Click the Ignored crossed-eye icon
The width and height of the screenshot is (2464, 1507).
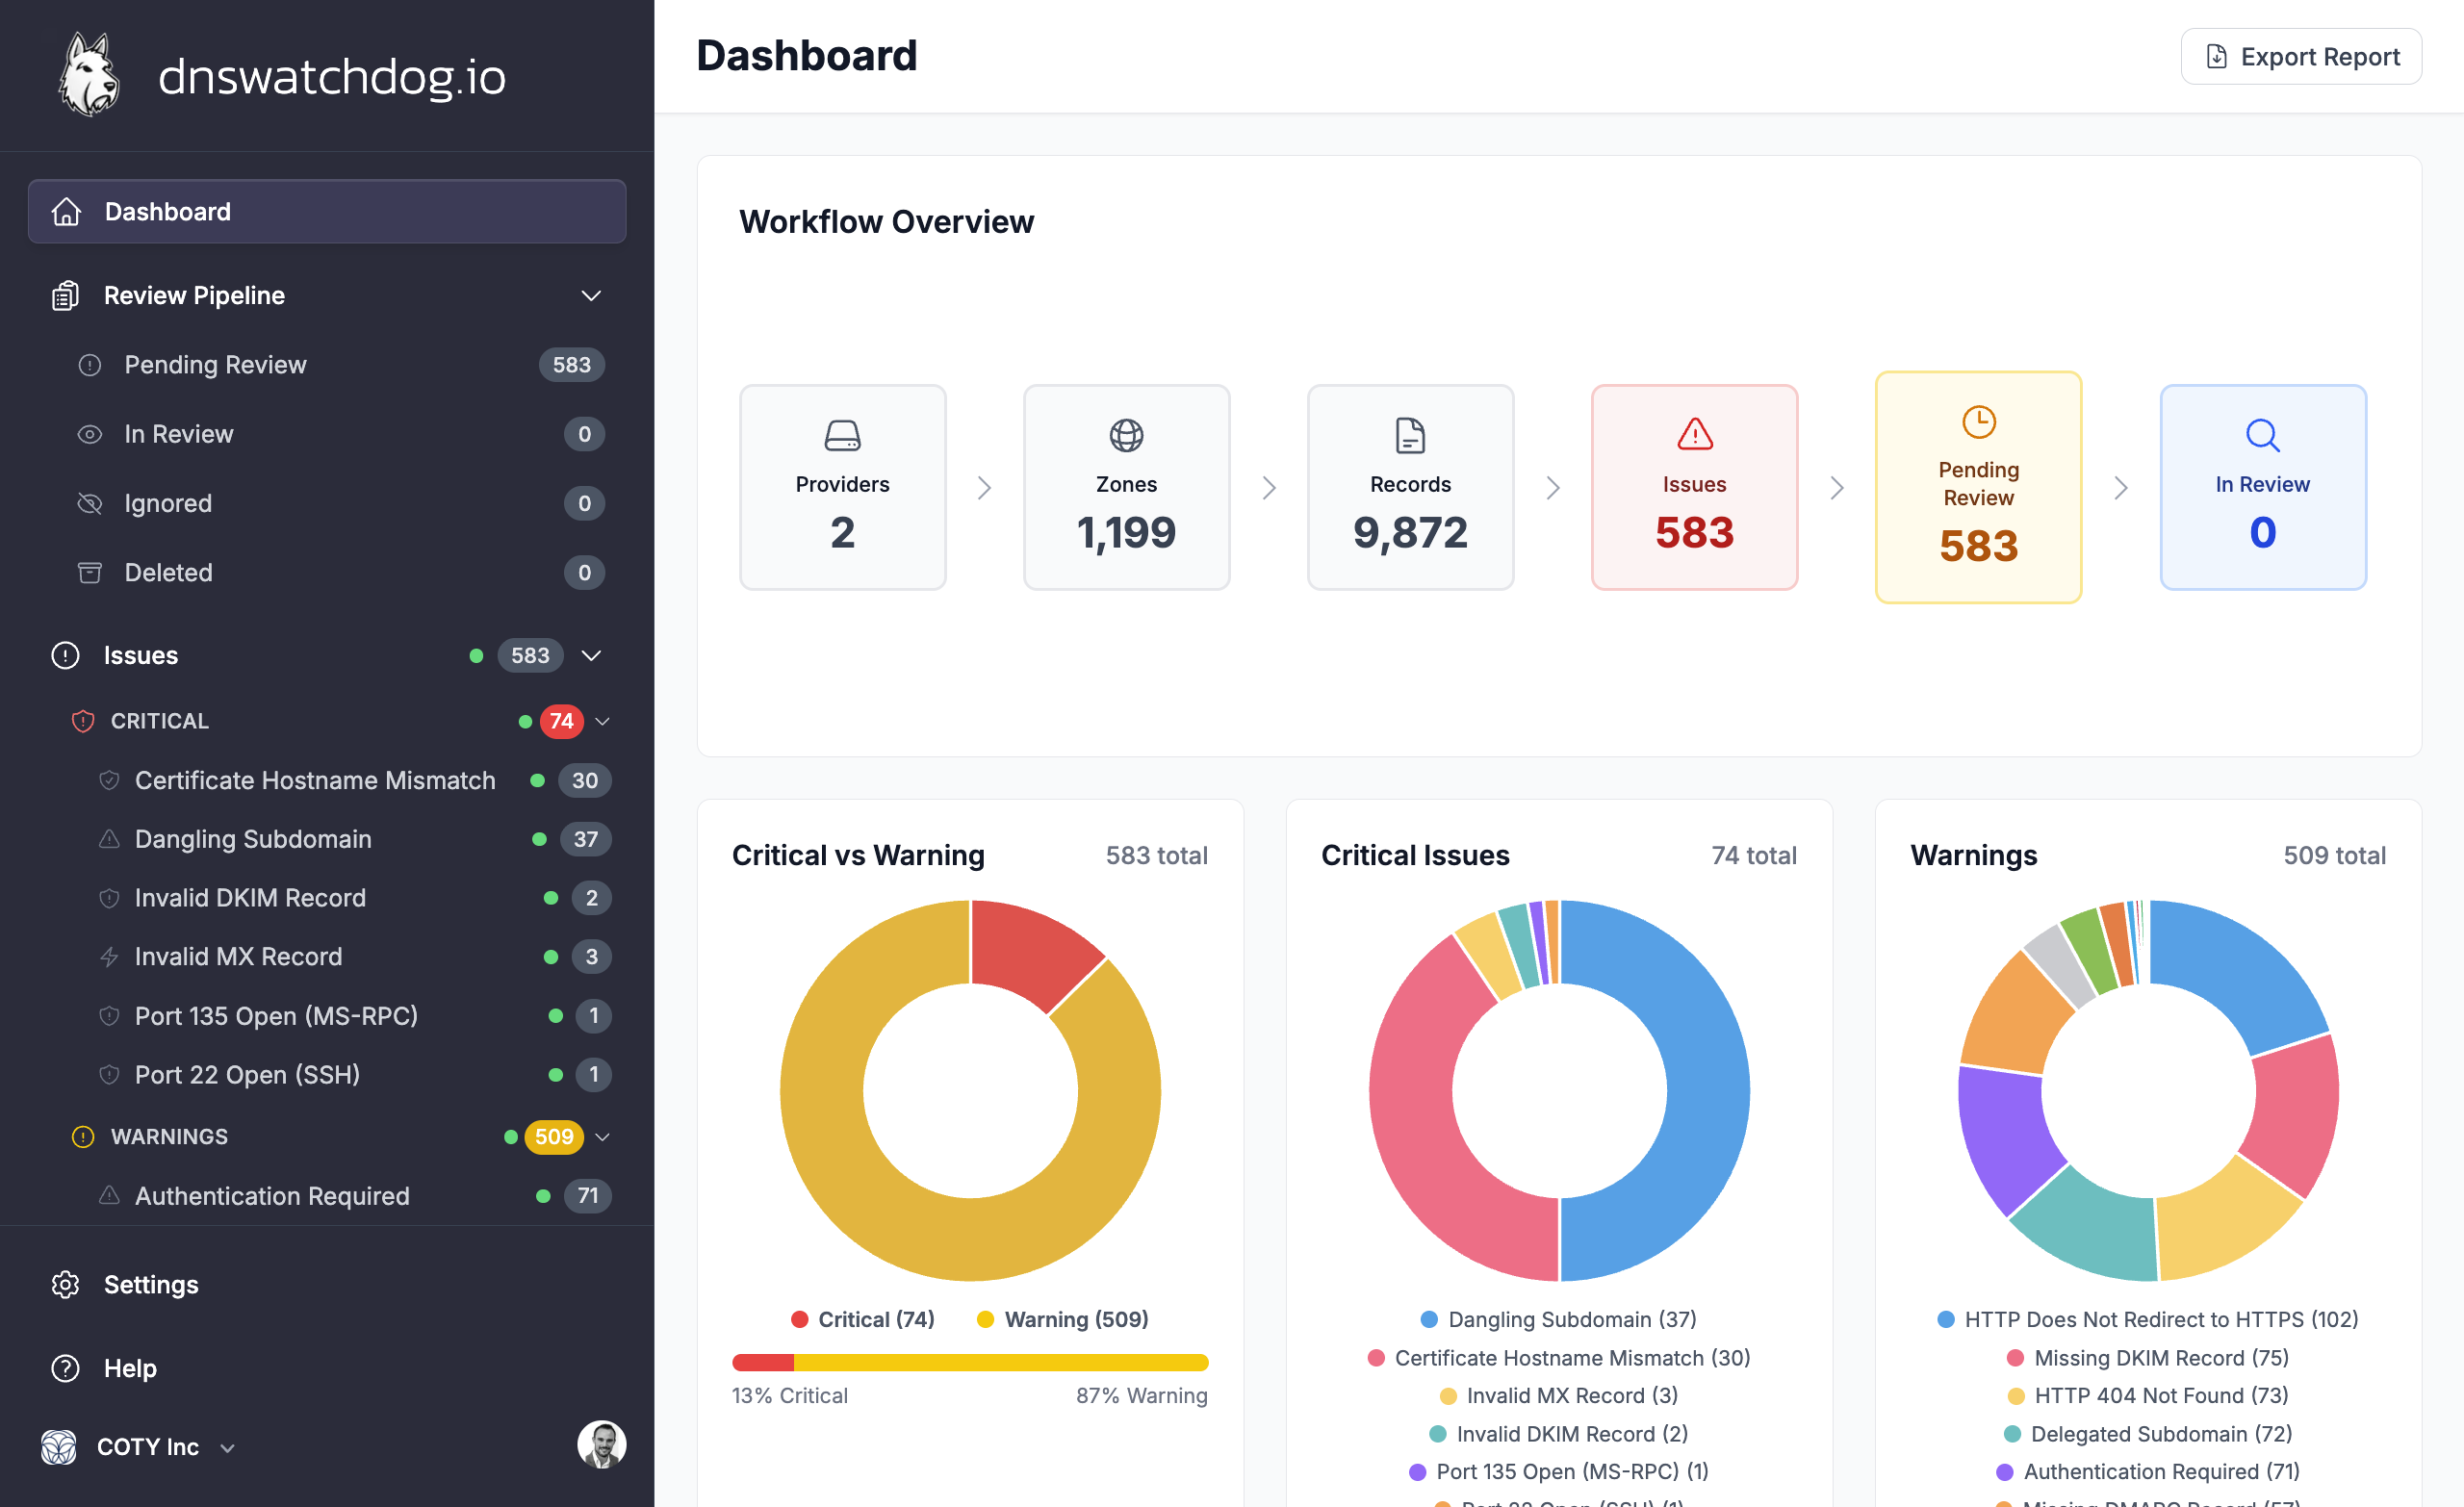point(90,503)
